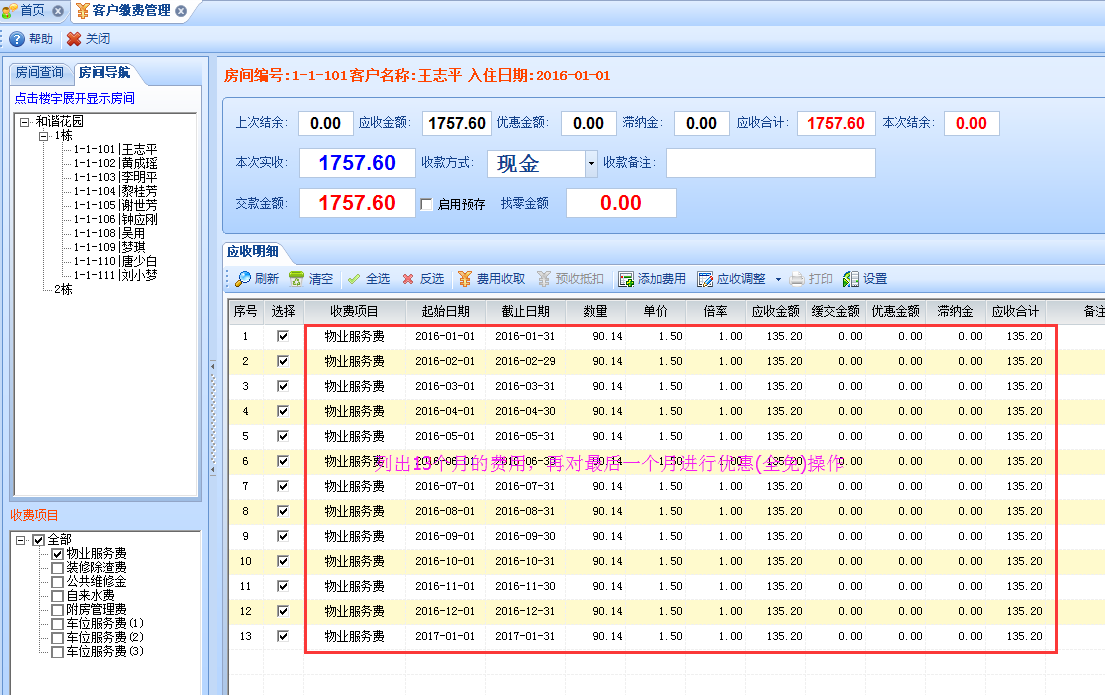Uncheck the 全部 fee items checkbox

pos(39,540)
